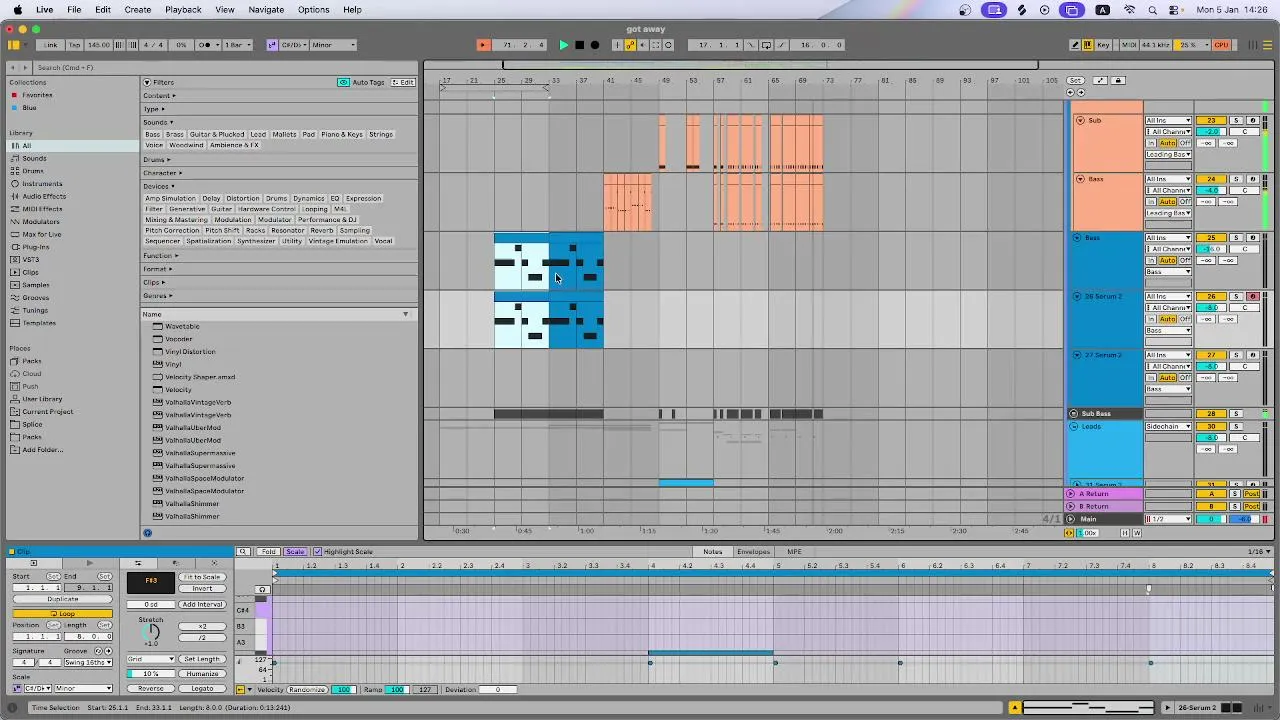Viewport: 1280px width, 720px height.
Task: Solo the Sub track with S button
Action: click(1236, 120)
